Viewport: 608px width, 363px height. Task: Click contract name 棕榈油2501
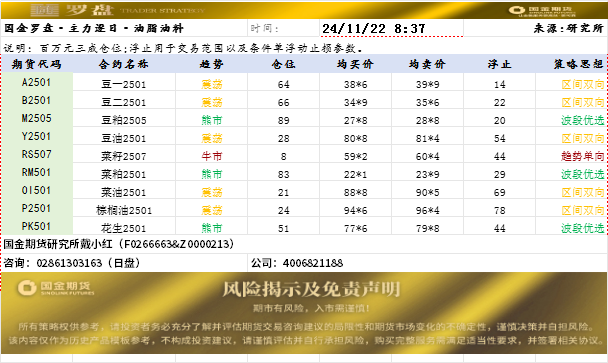click(124, 210)
